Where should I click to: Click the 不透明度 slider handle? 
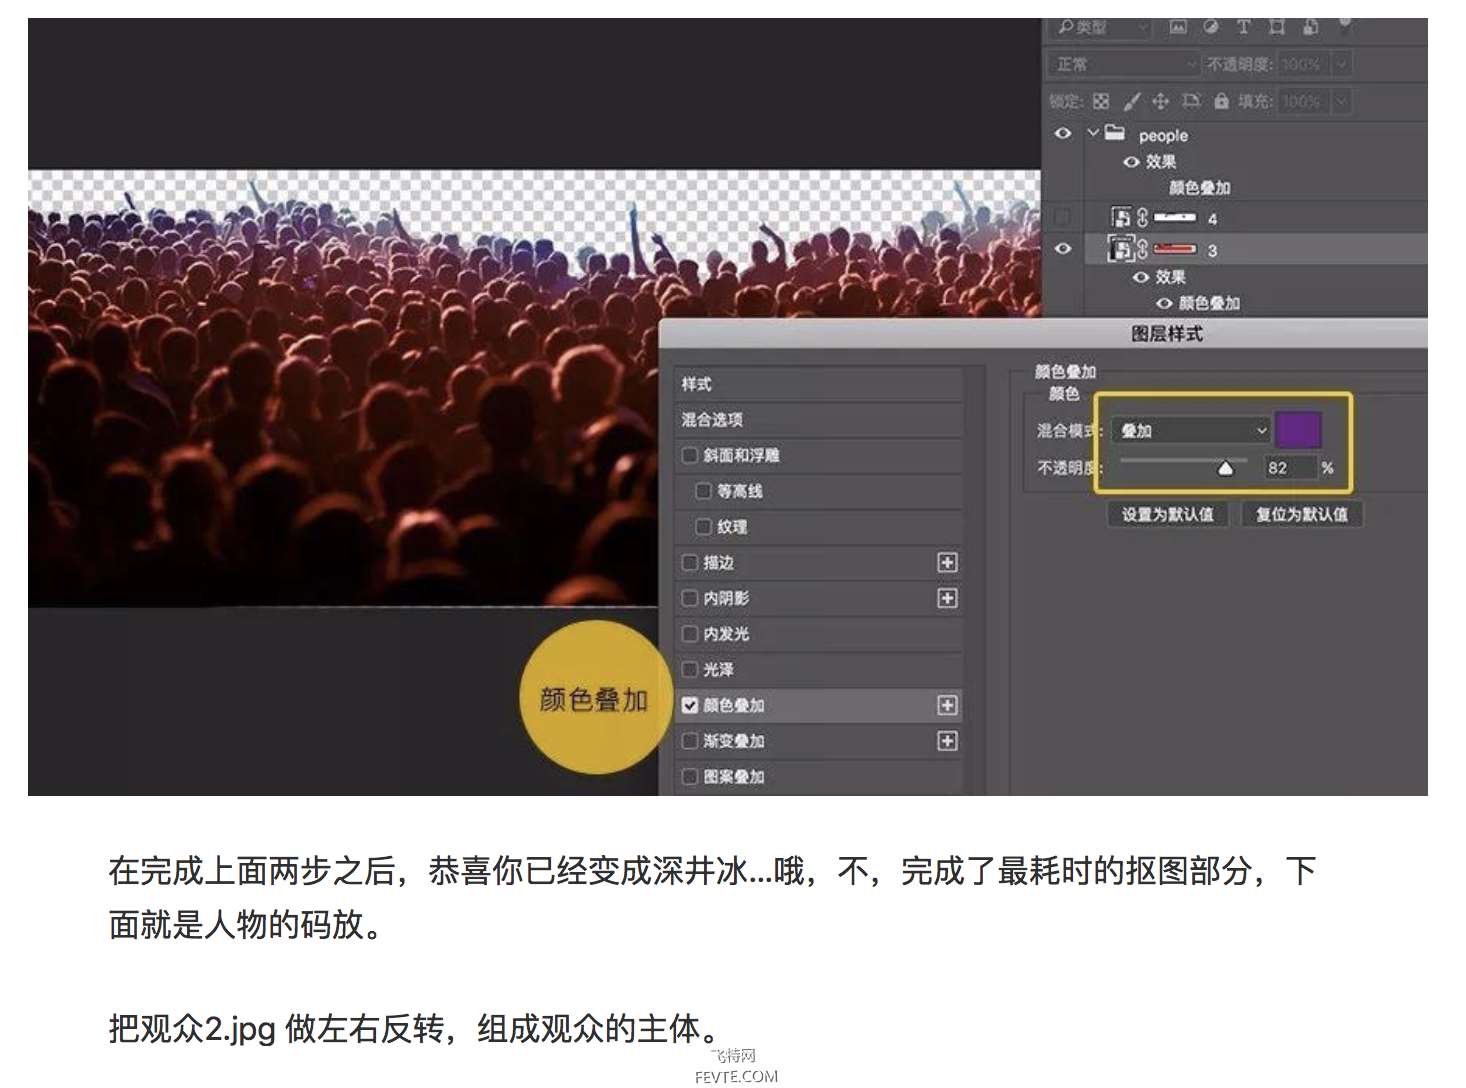tap(1225, 468)
